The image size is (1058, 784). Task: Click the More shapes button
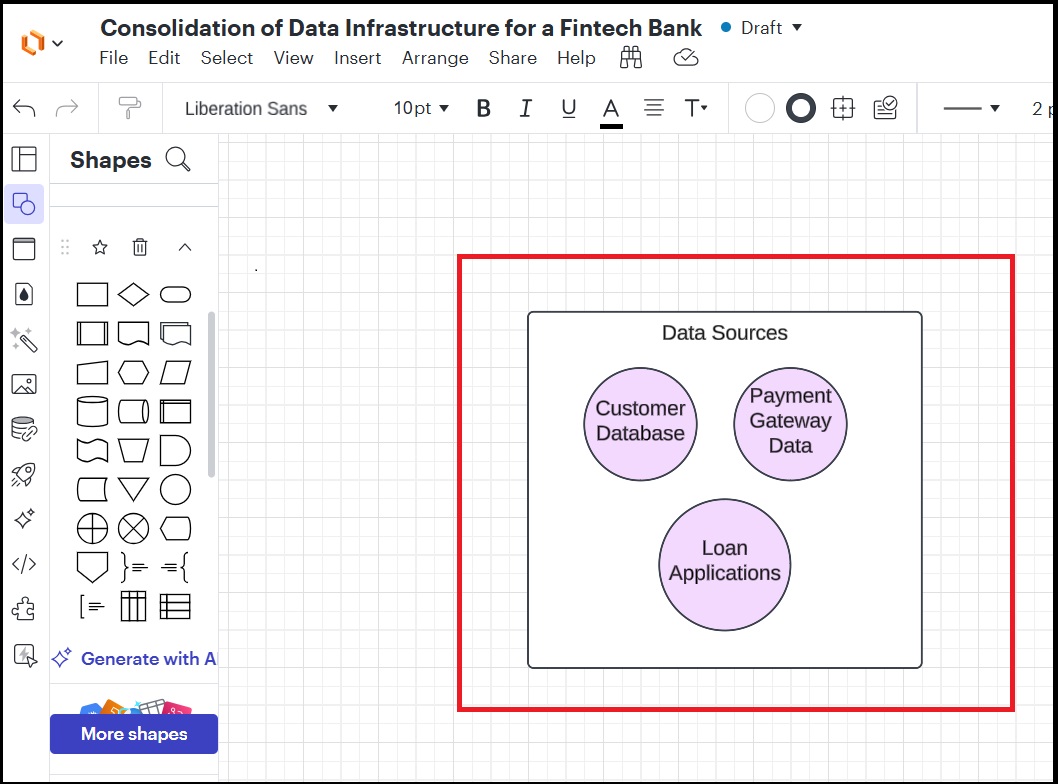click(134, 734)
